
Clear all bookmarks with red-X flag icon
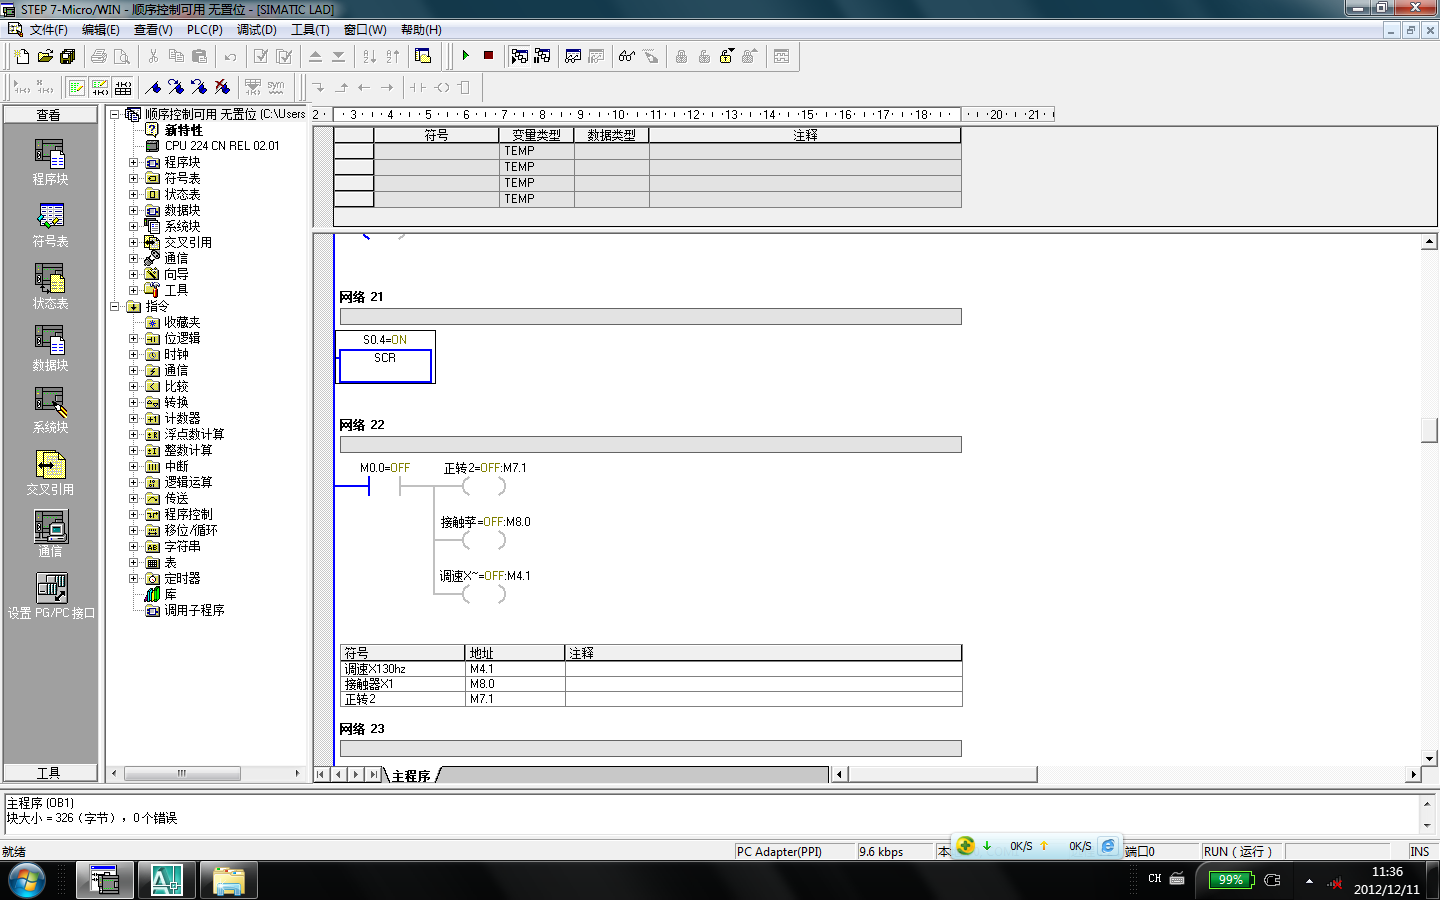pyautogui.click(x=222, y=87)
